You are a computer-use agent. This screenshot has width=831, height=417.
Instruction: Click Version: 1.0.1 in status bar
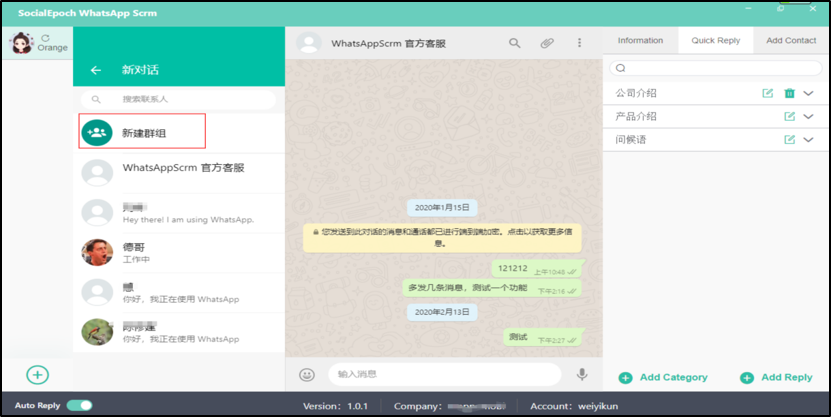(335, 406)
